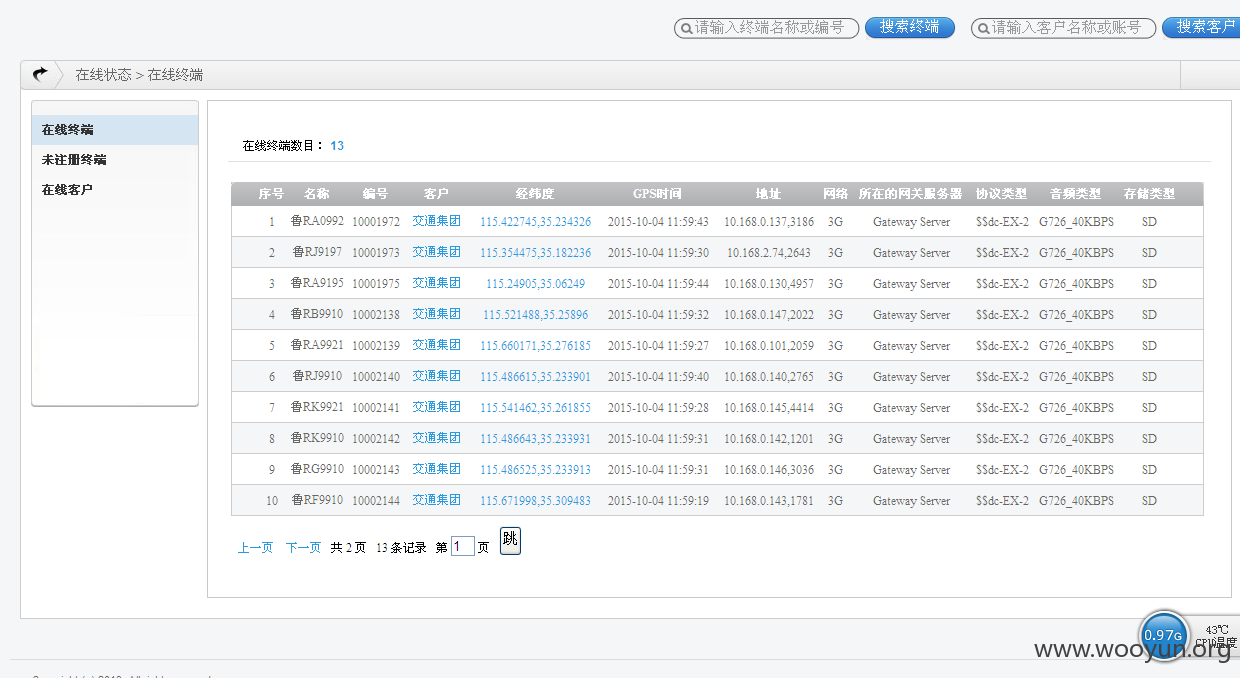Focus the customer name or account search field
1240x678 pixels.
pyautogui.click(x=1063, y=28)
